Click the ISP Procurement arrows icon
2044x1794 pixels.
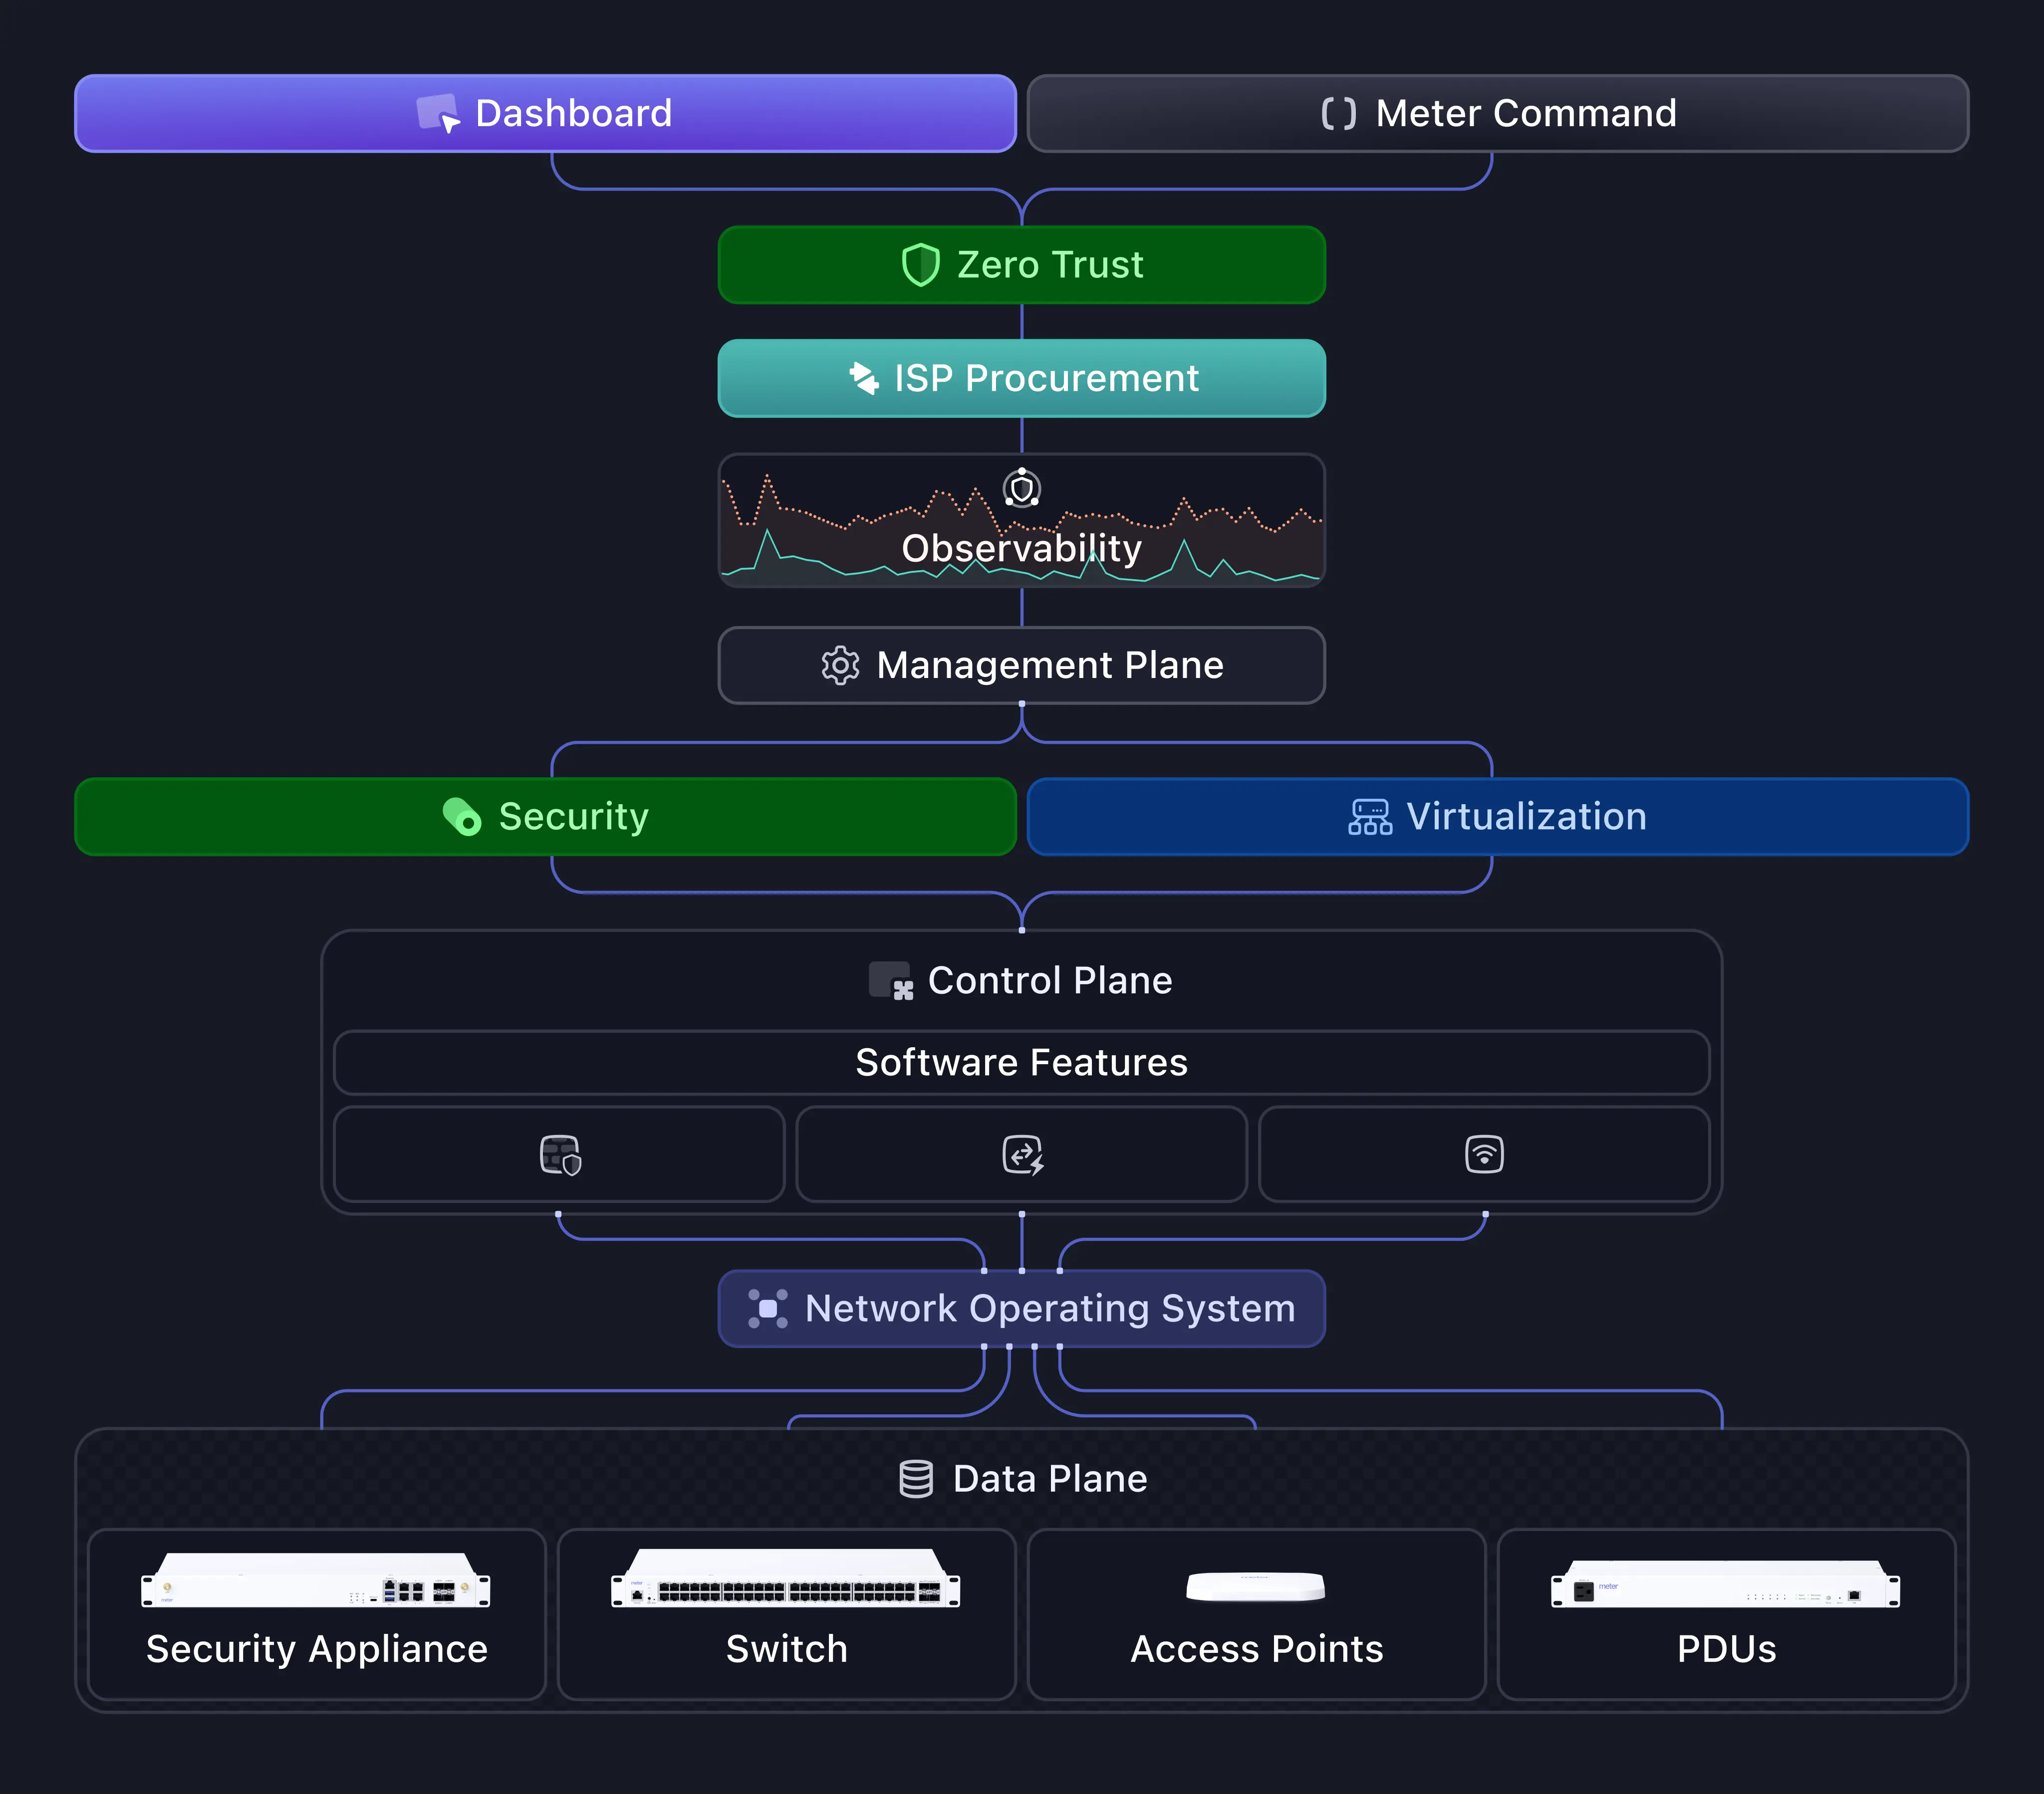pyautogui.click(x=864, y=378)
